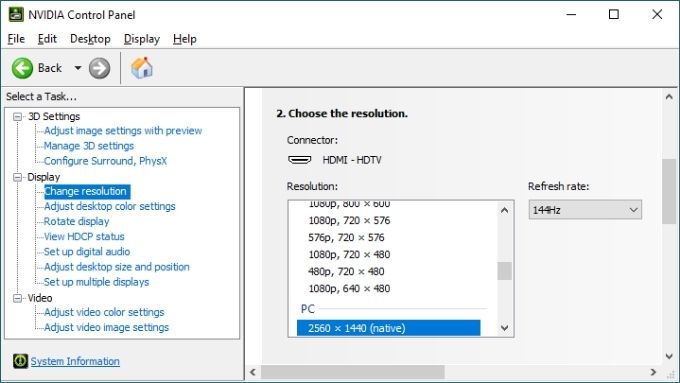Click the horizontal scrollbar thumb
Screen dimensions: 680x383
pyautogui.click(x=353, y=372)
